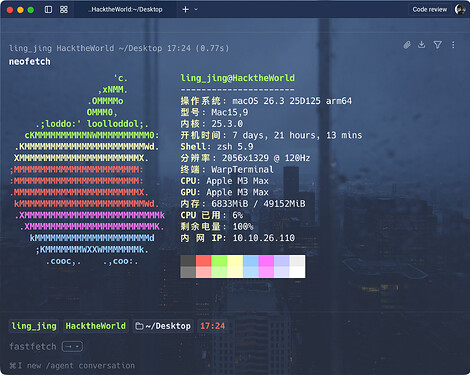Click the 17:24 time chip
470x375 pixels.
pyautogui.click(x=212, y=326)
